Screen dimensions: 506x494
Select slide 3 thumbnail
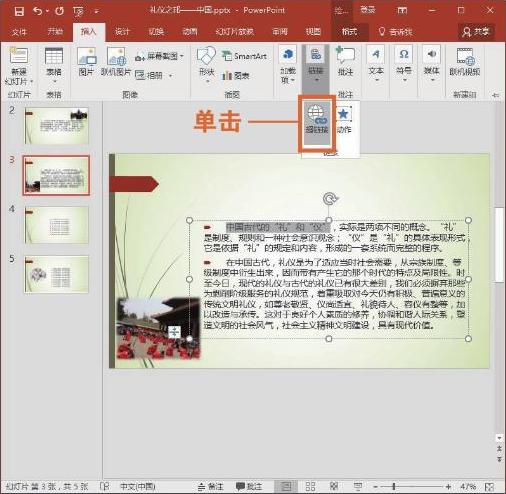point(56,175)
